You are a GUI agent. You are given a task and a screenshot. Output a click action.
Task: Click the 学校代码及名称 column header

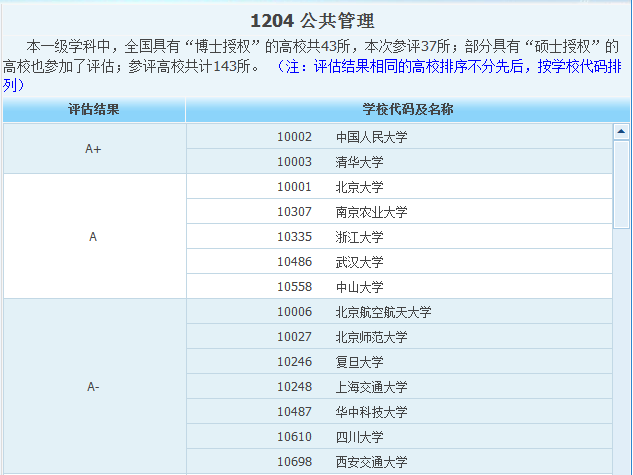click(407, 109)
